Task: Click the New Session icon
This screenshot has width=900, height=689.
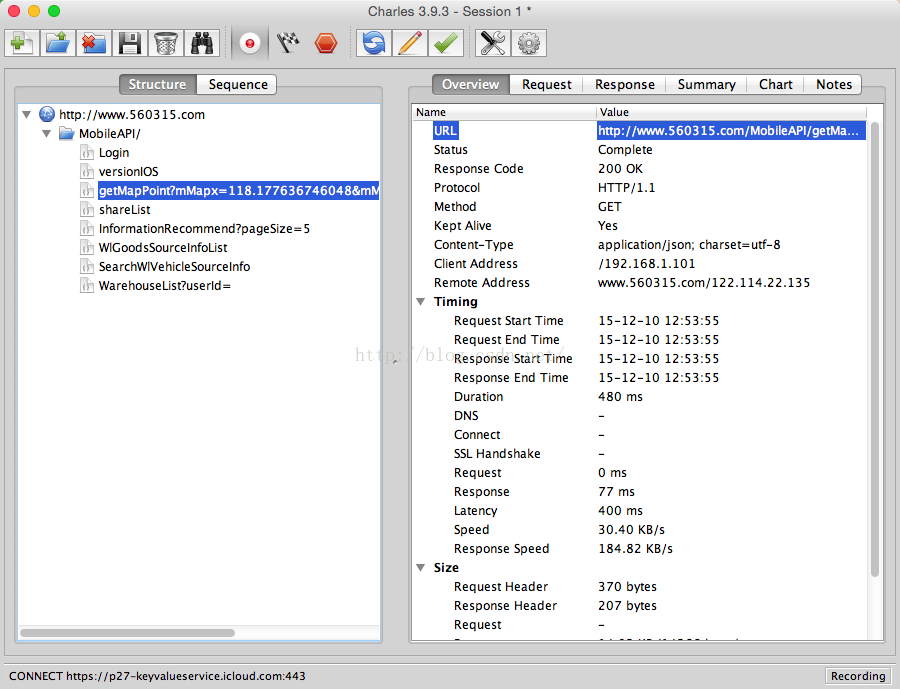Action: [x=22, y=43]
